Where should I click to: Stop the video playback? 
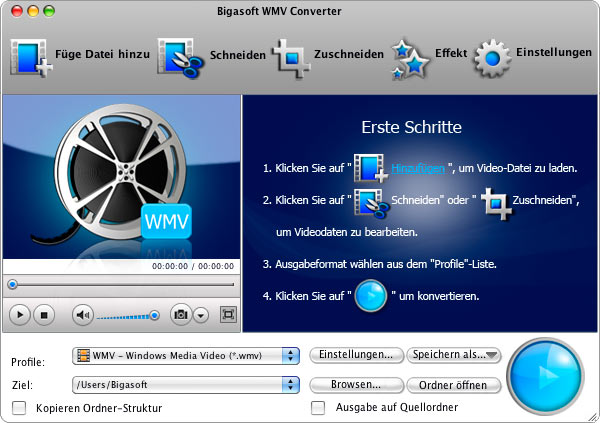[x=44, y=315]
